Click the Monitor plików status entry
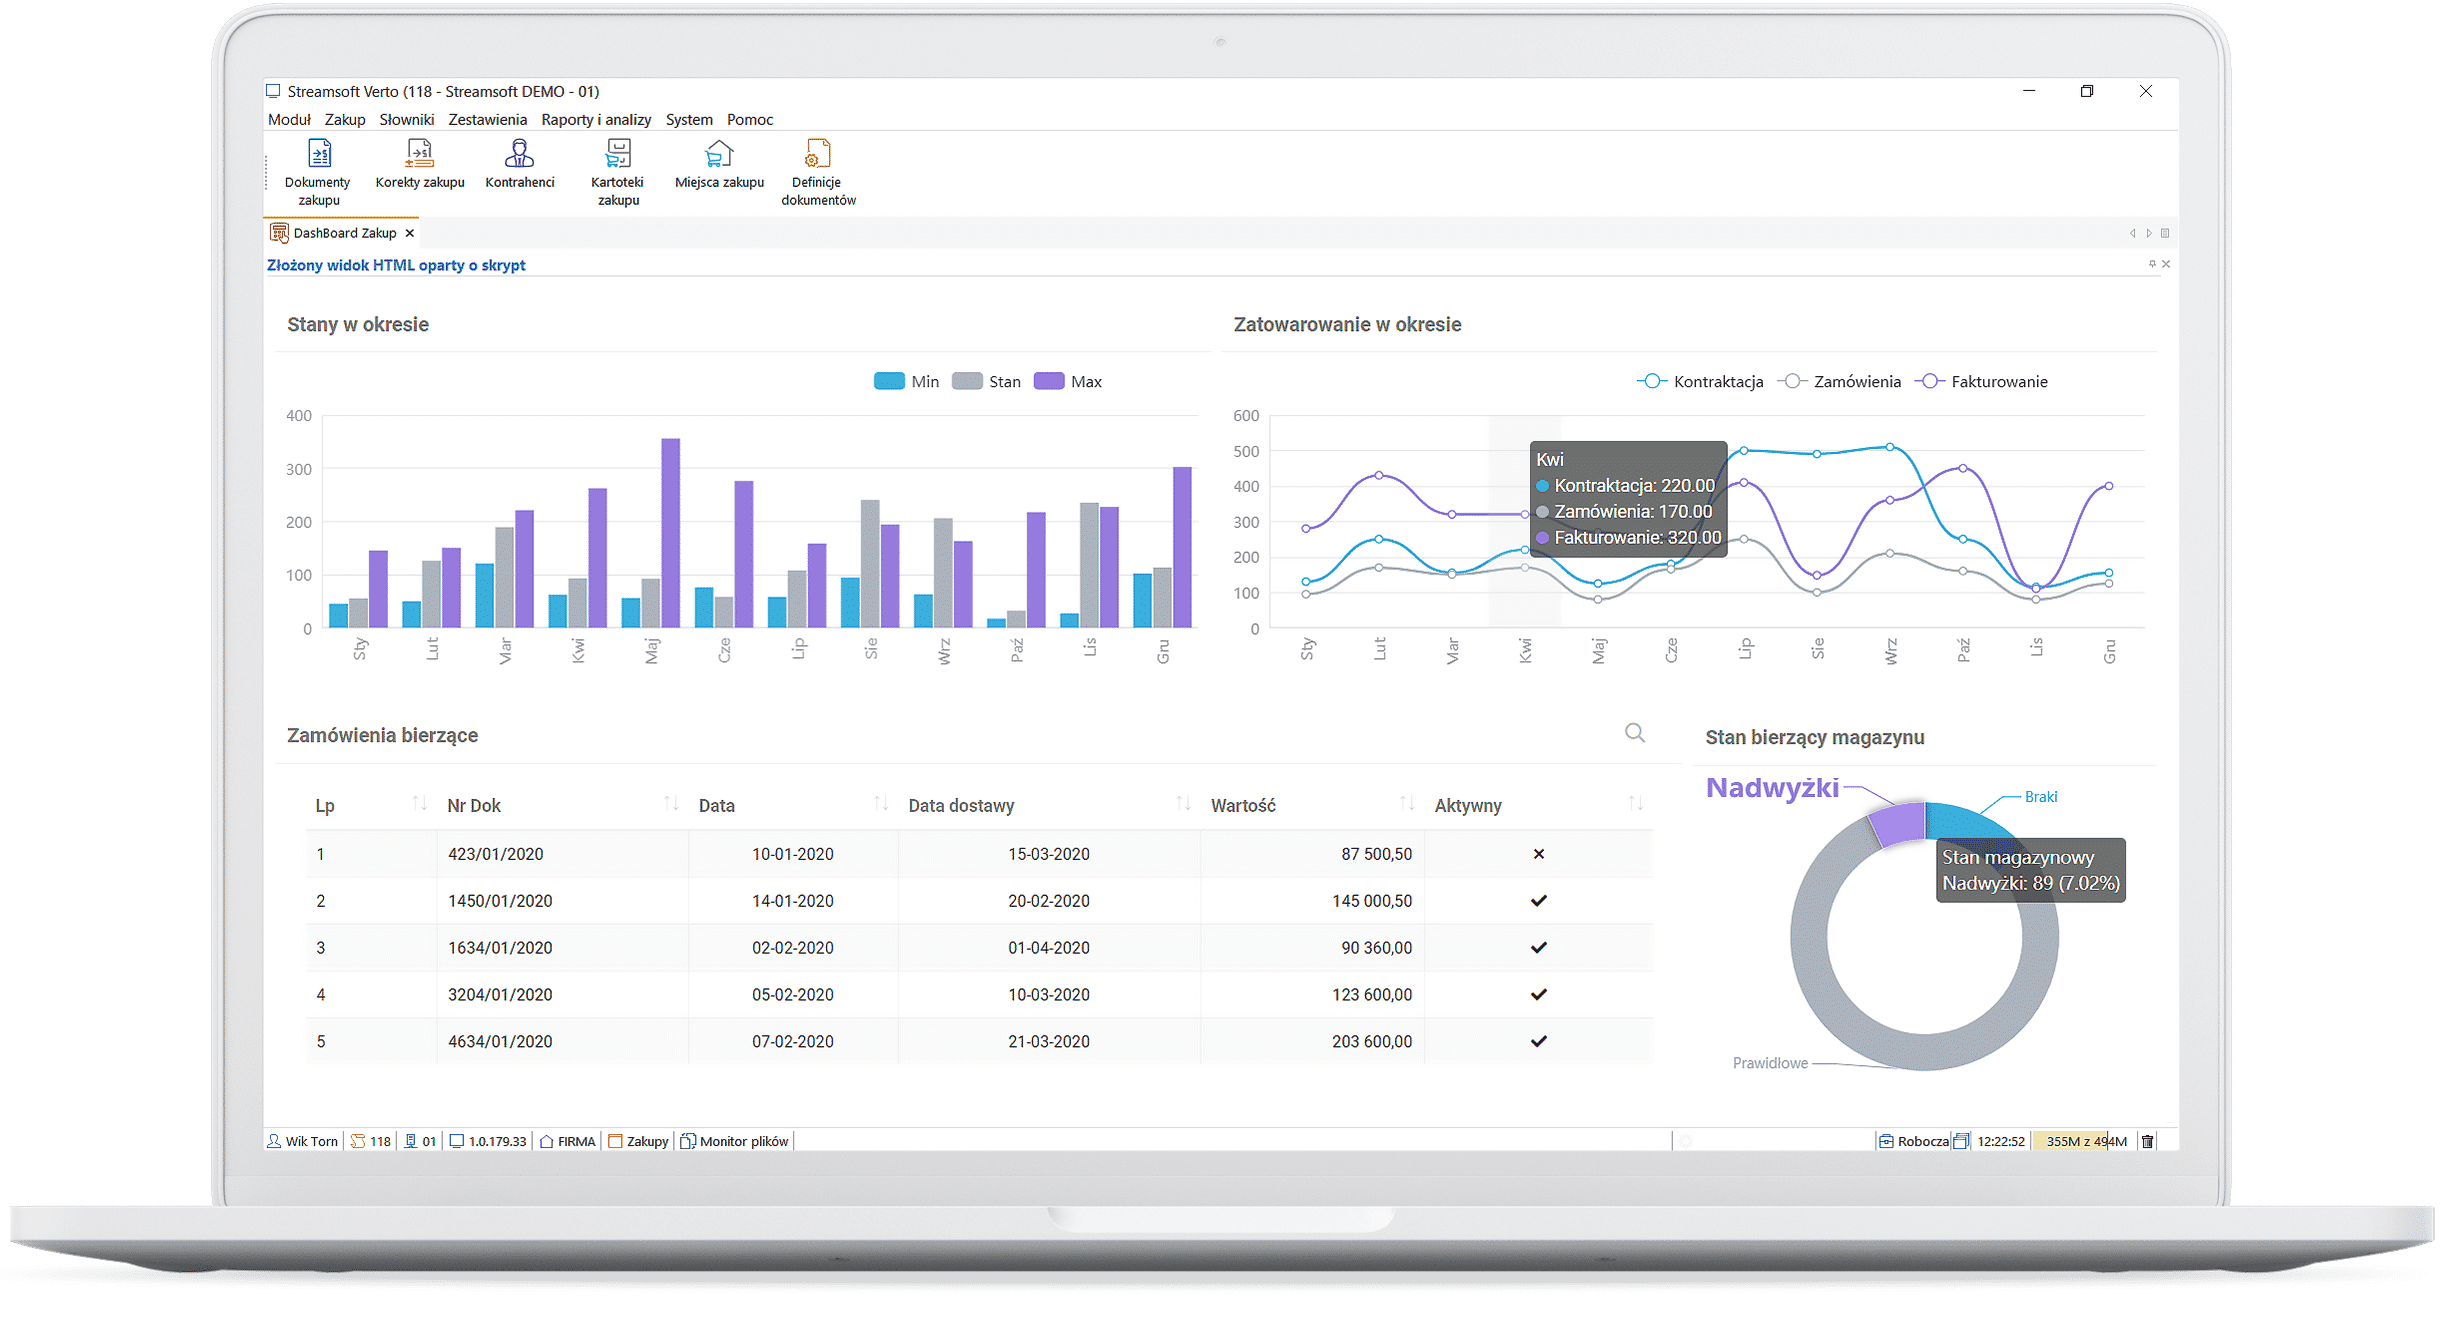The width and height of the screenshot is (2450, 1333). coord(735,1141)
